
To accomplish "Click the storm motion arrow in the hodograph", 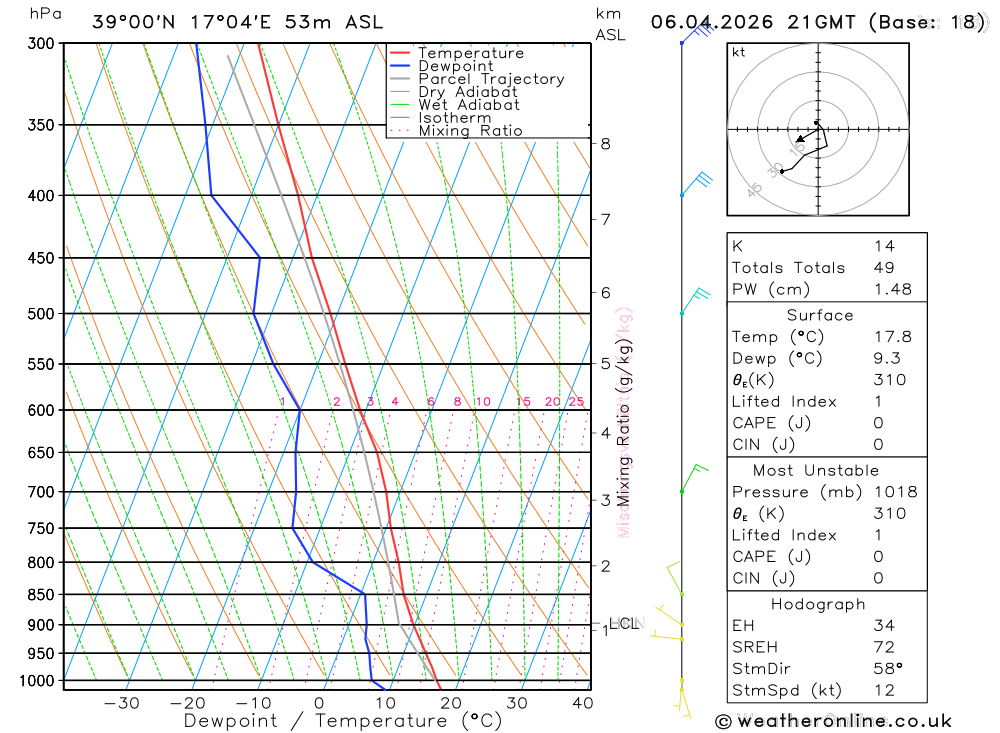I will point(807,135).
